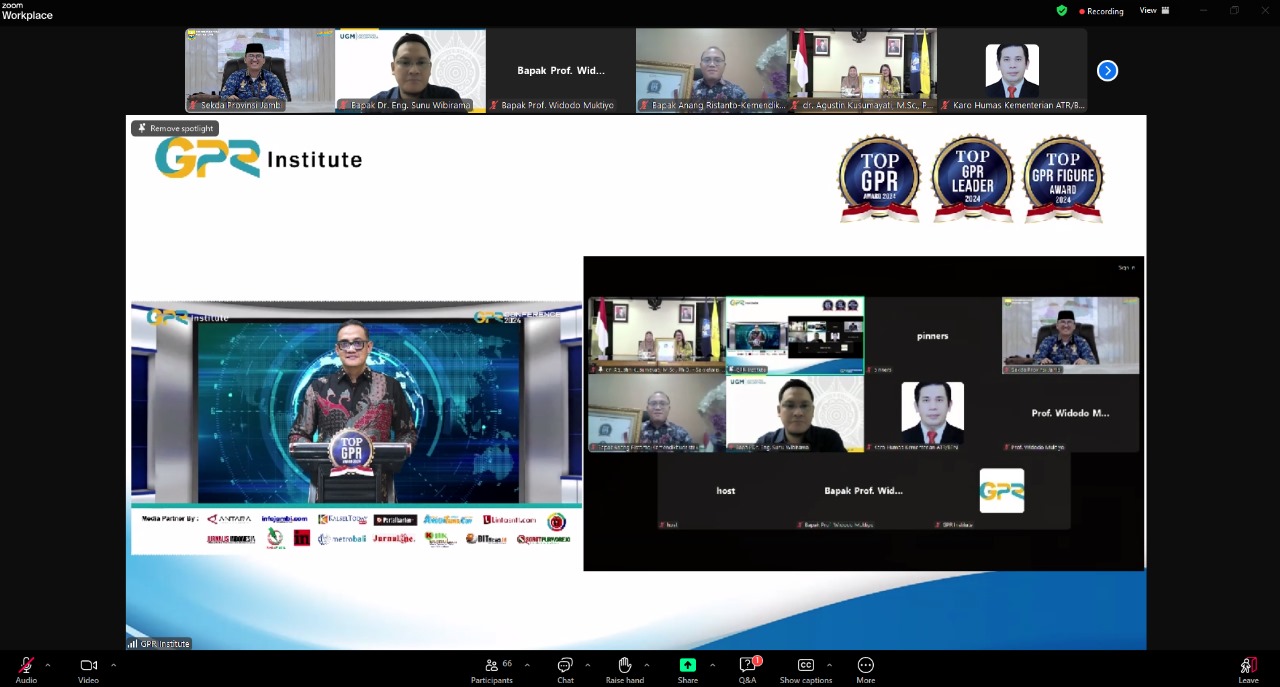Image resolution: width=1280 pixels, height=687 pixels.
Task: Toggle Show captions CC button
Action: click(805, 666)
